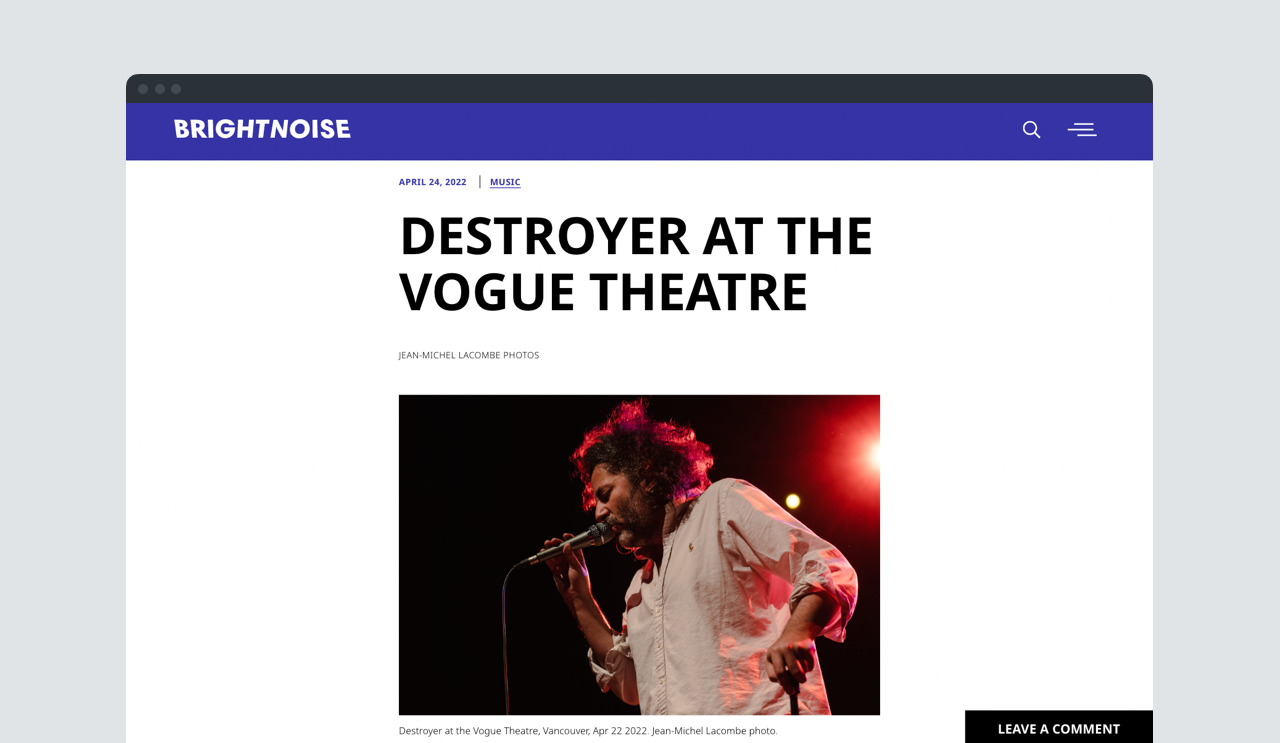The image size is (1280, 743).
Task: Click the divider between the date and MUSIC
Action: [x=480, y=182]
